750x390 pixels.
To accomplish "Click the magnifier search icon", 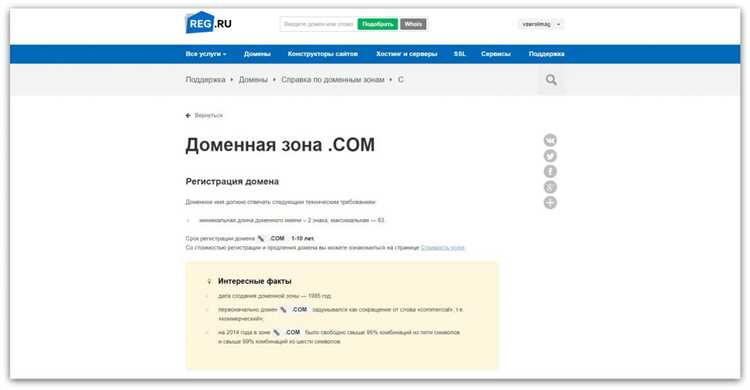I will (551, 79).
